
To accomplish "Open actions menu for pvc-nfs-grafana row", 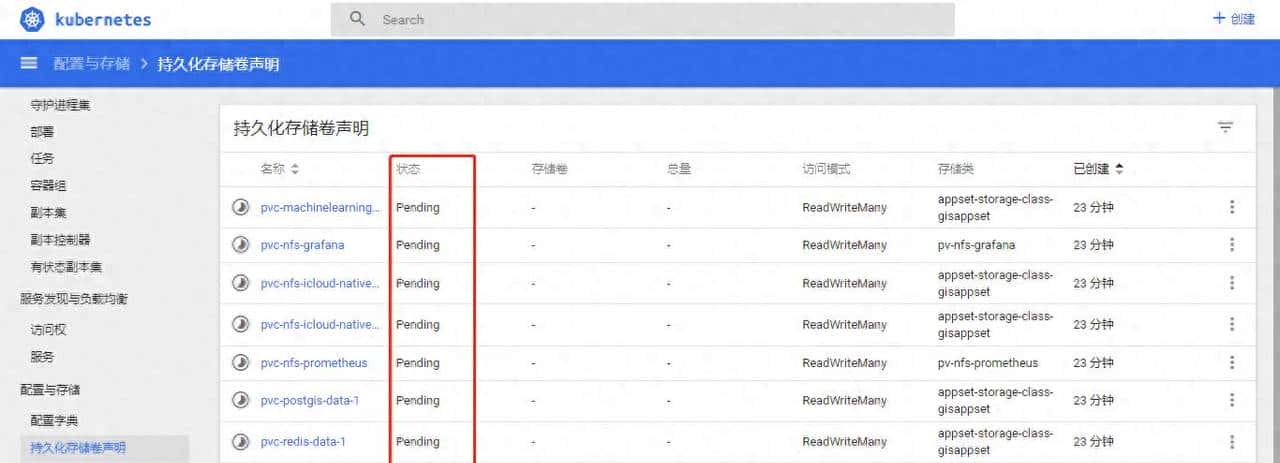I will [1231, 245].
